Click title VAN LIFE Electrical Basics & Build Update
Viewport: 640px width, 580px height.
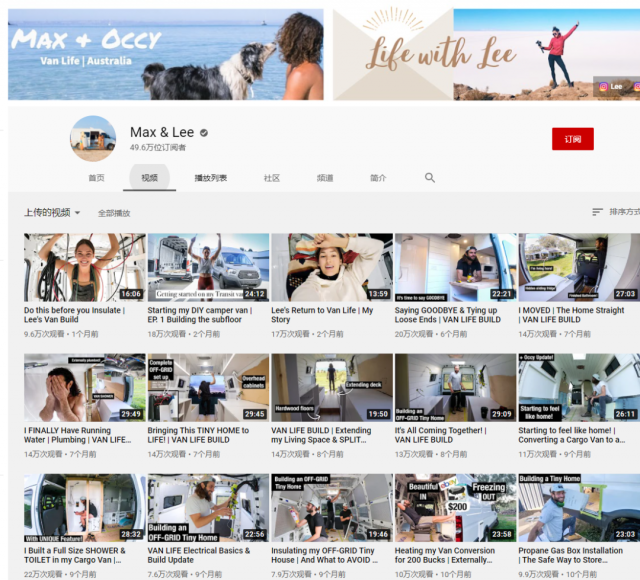coord(199,555)
